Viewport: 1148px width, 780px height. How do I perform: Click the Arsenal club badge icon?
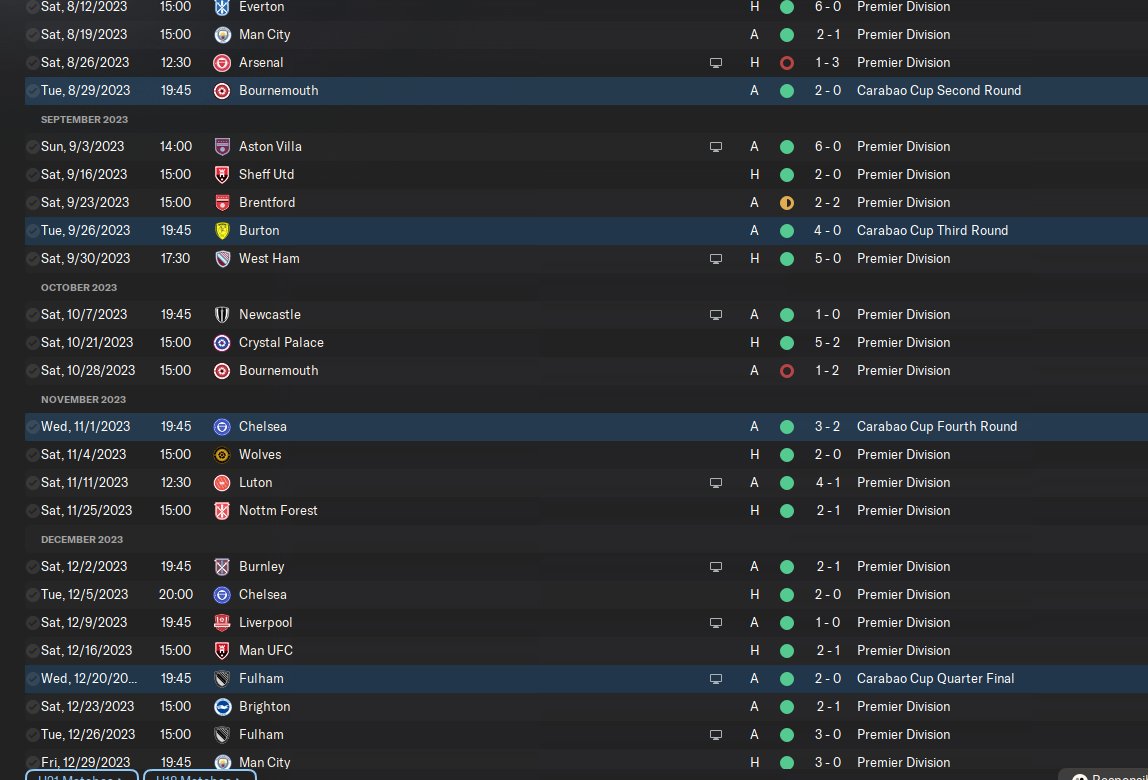(222, 62)
